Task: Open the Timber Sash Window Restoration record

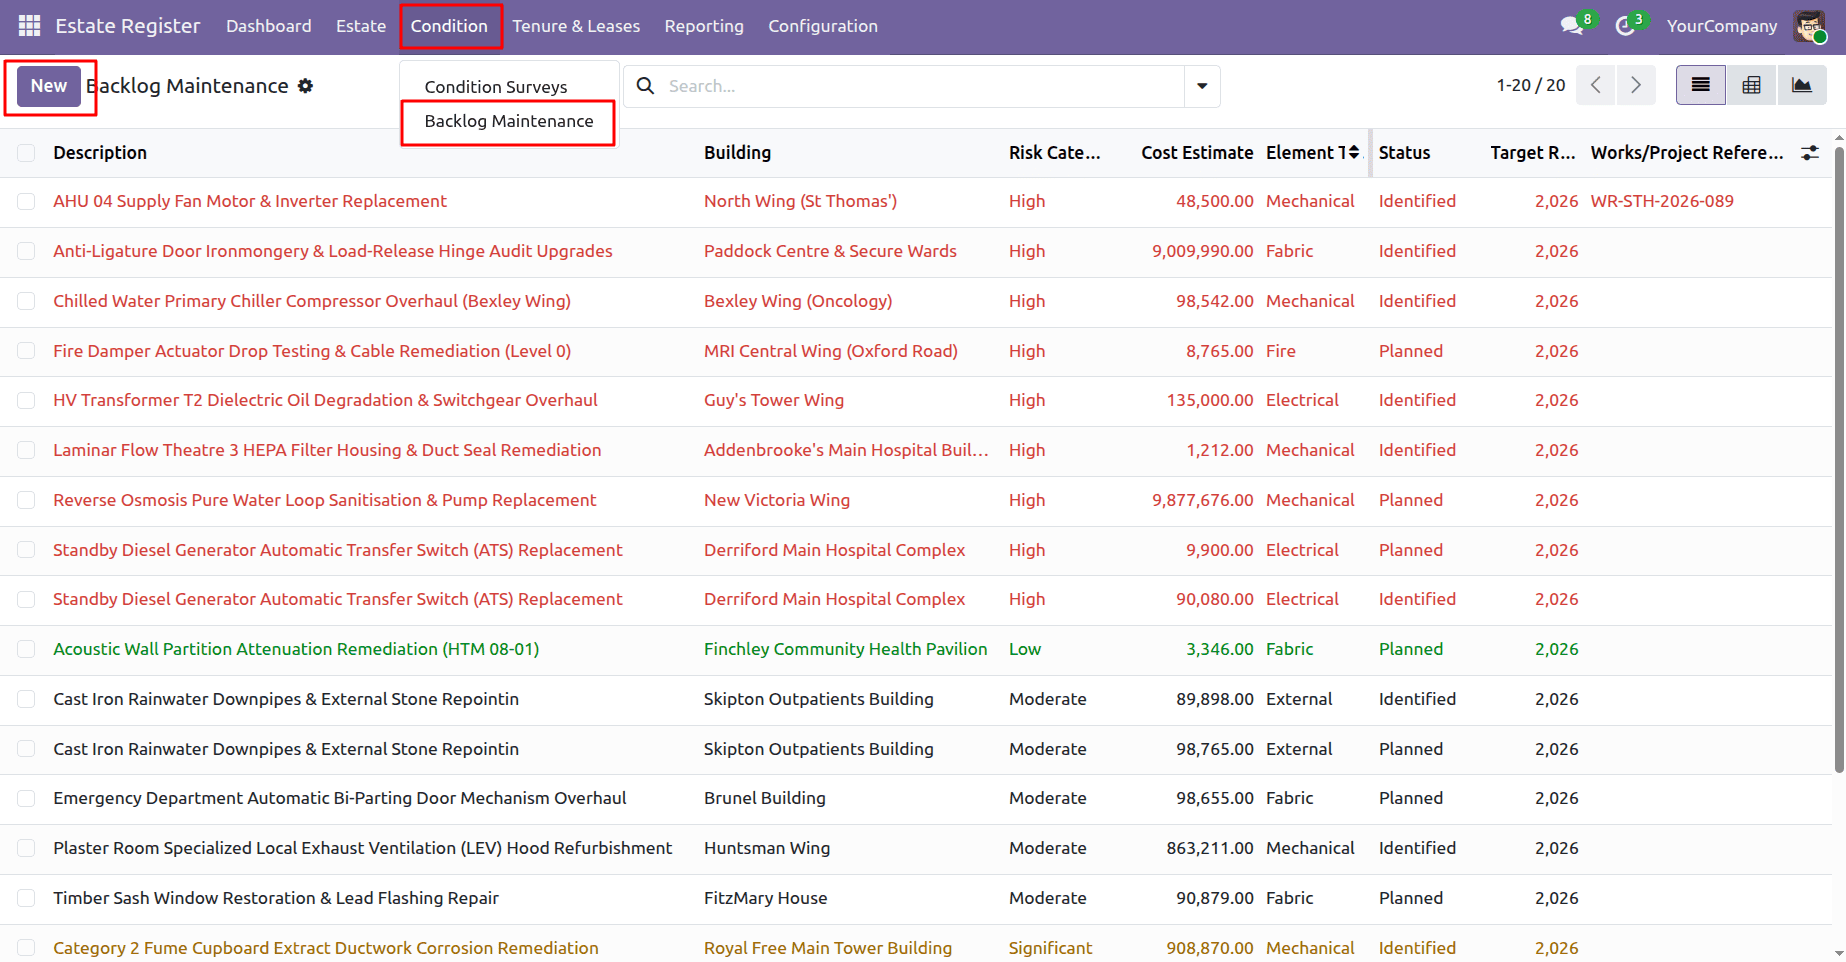Action: pyautogui.click(x=276, y=898)
